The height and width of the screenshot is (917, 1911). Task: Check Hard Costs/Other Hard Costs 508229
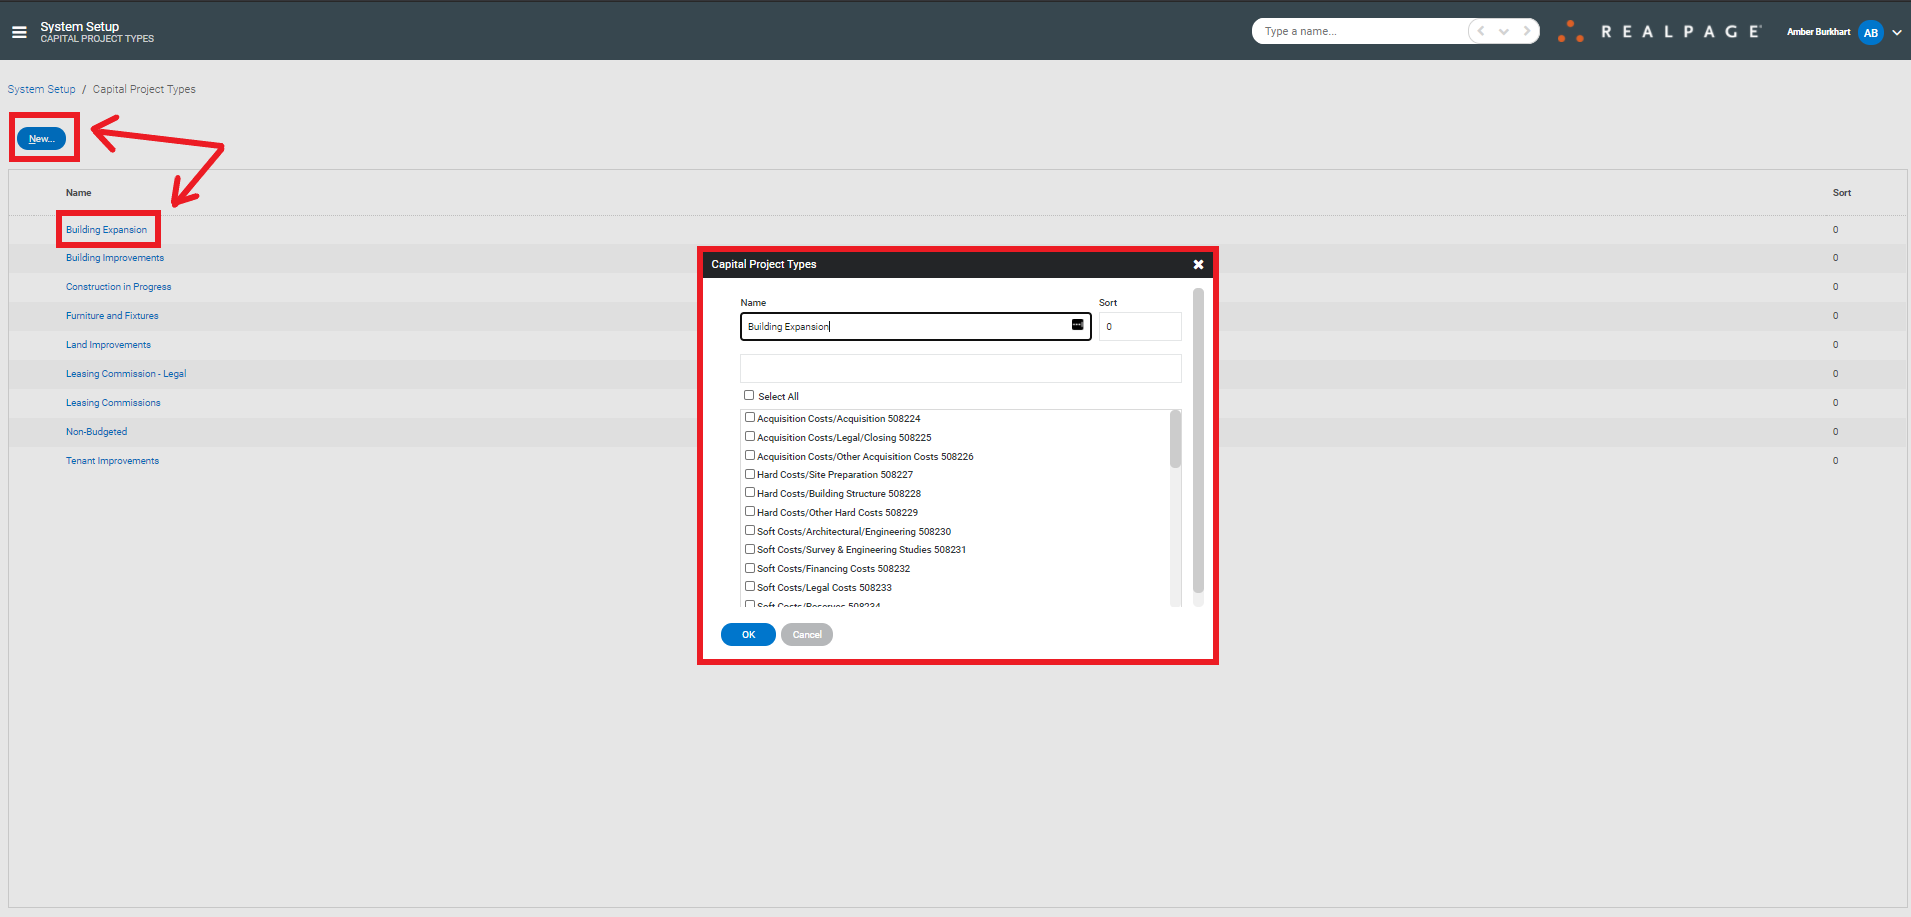[750, 511]
